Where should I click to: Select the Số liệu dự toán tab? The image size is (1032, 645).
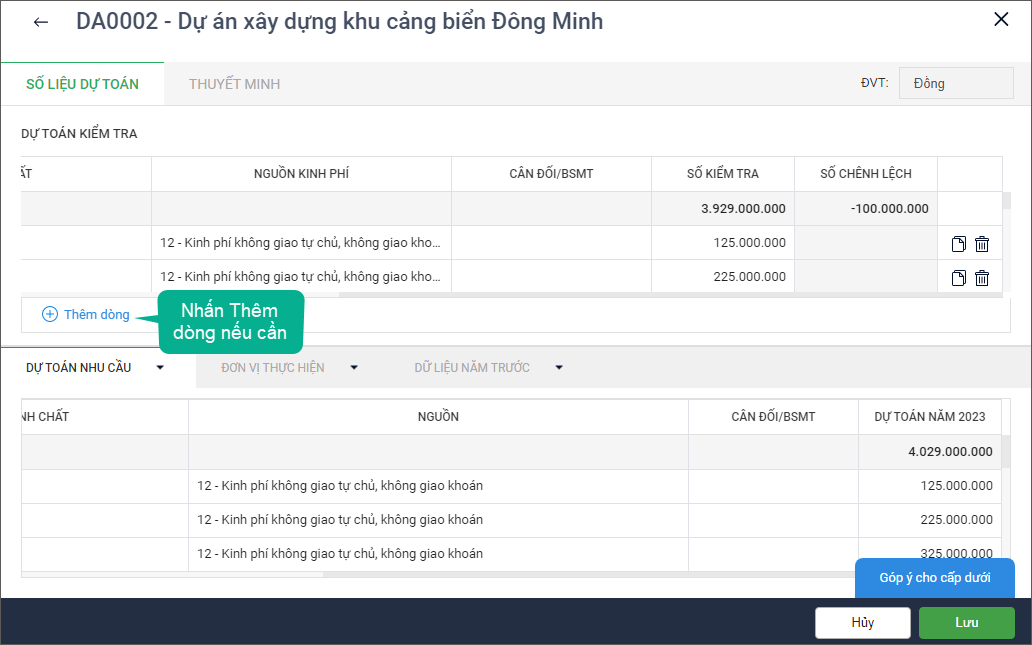(82, 84)
